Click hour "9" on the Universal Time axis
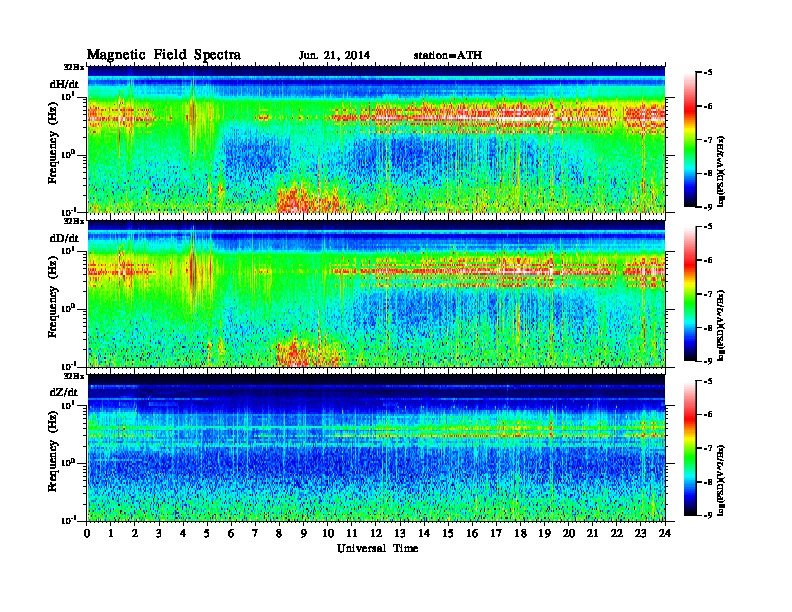 click(x=304, y=533)
